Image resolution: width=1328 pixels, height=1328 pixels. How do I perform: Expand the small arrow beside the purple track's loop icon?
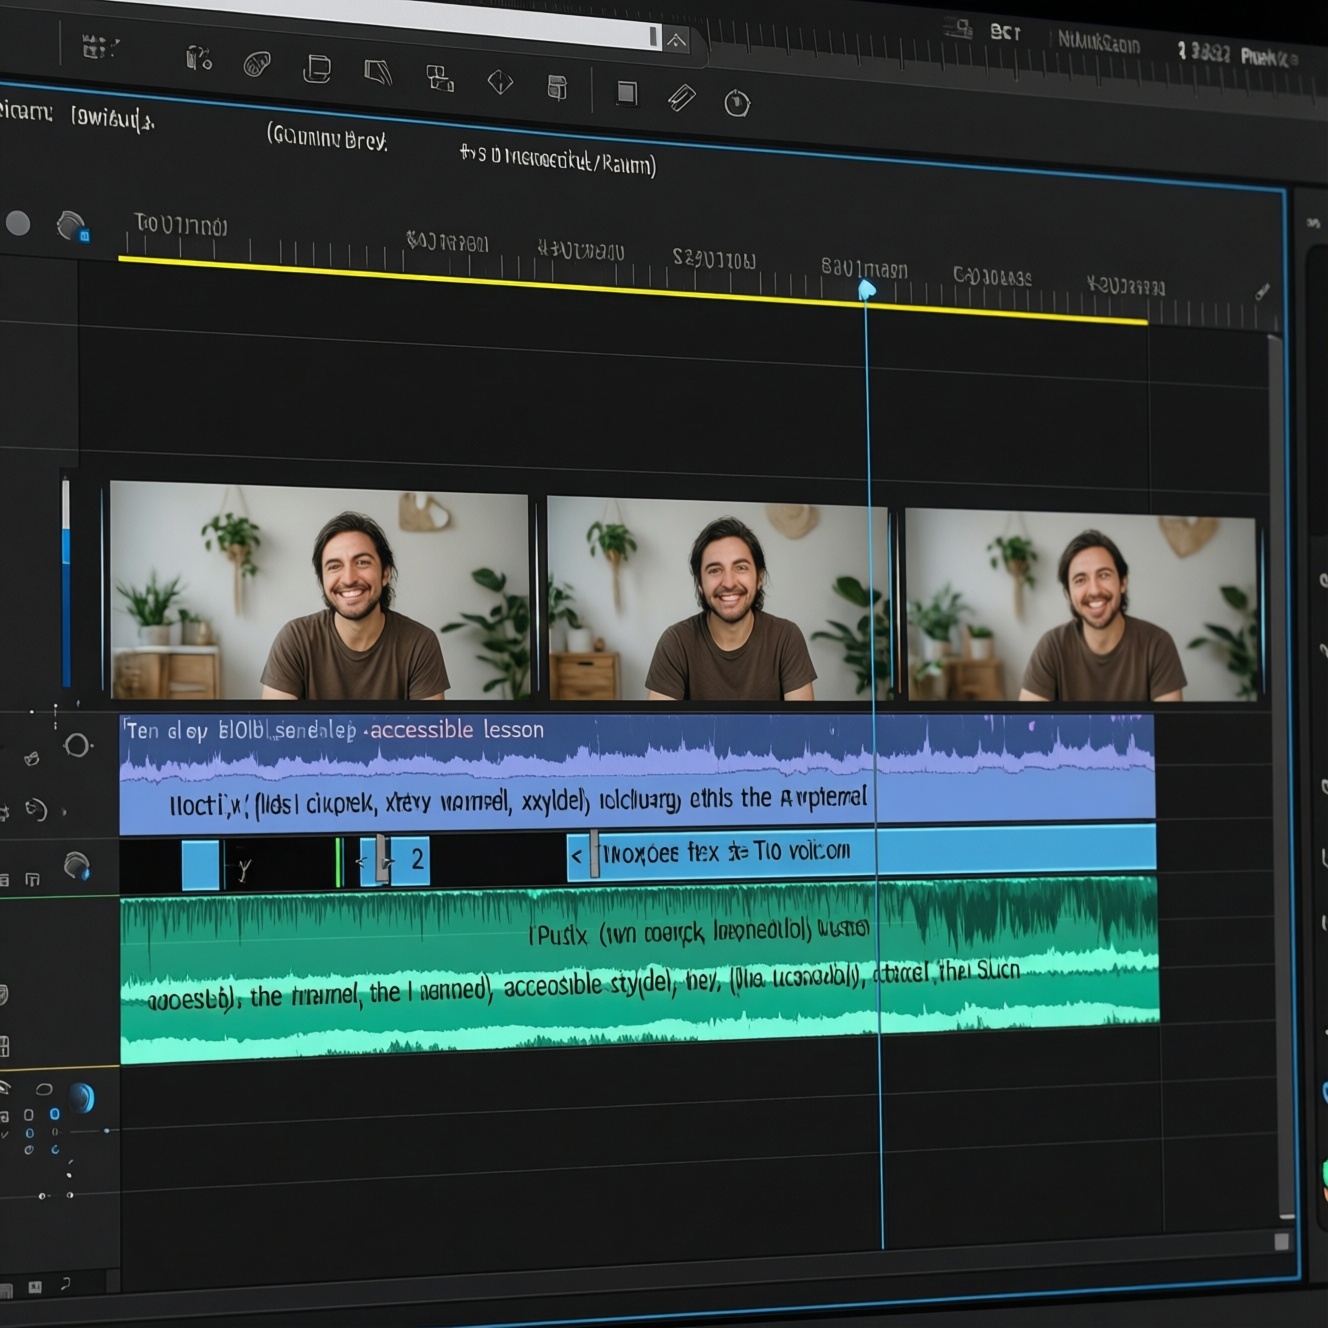coord(65,811)
